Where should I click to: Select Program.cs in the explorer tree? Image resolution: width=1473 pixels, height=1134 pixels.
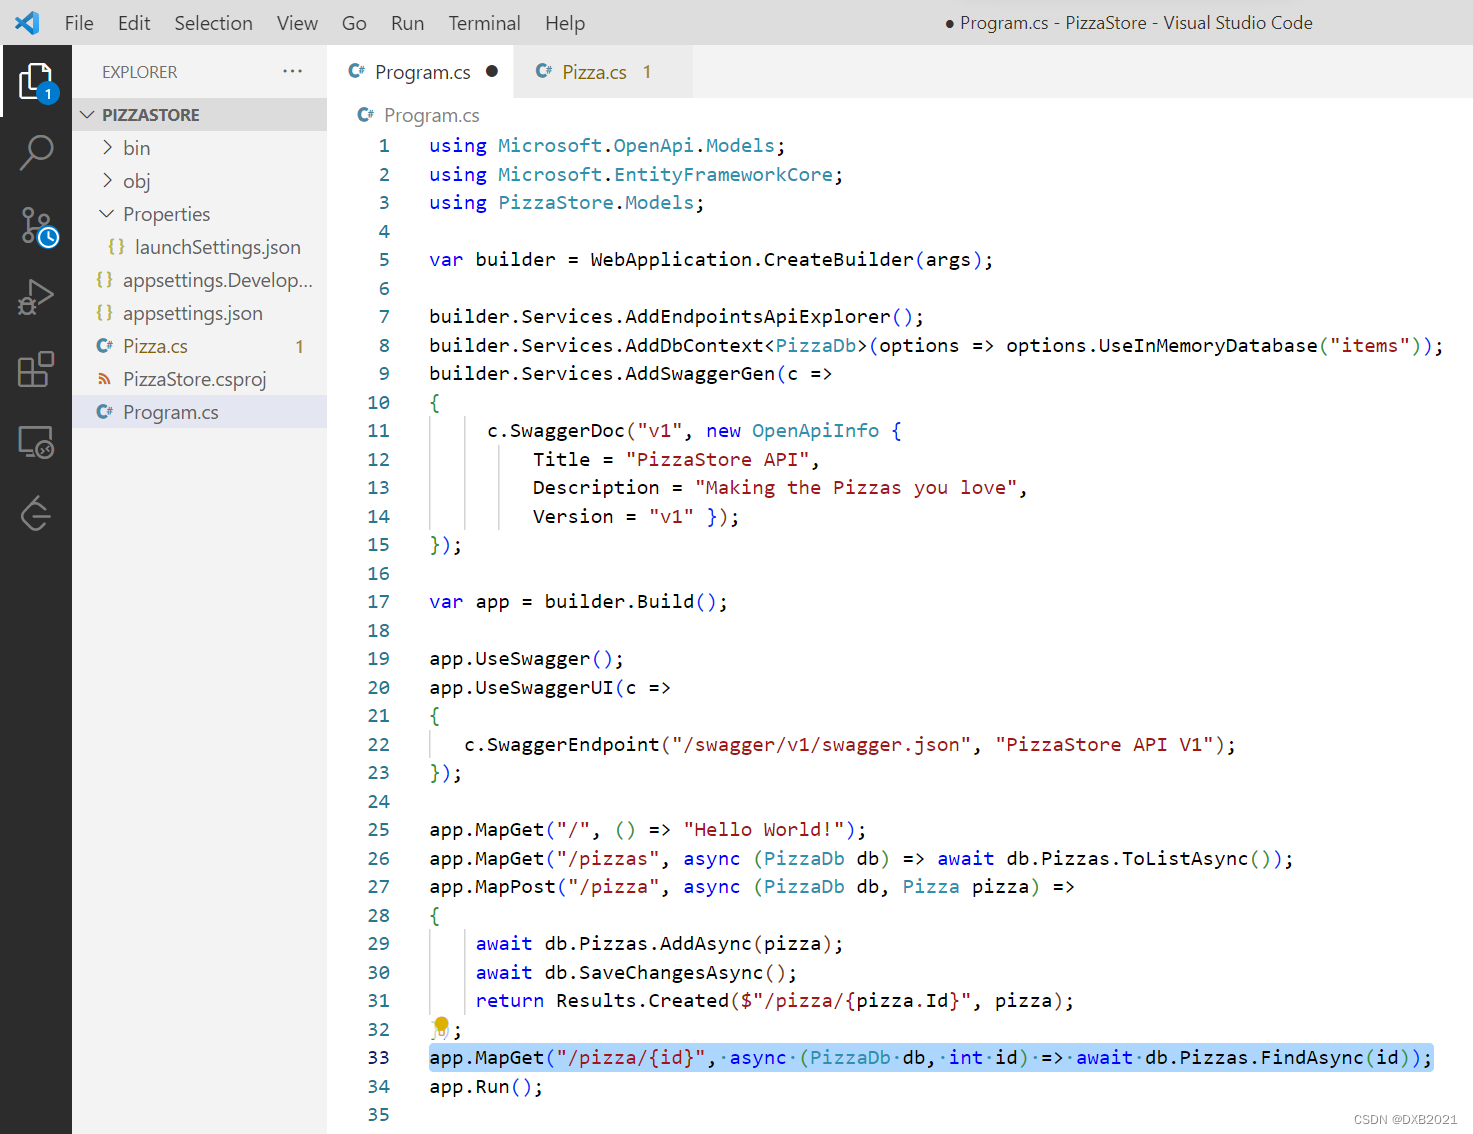click(x=200, y=412)
